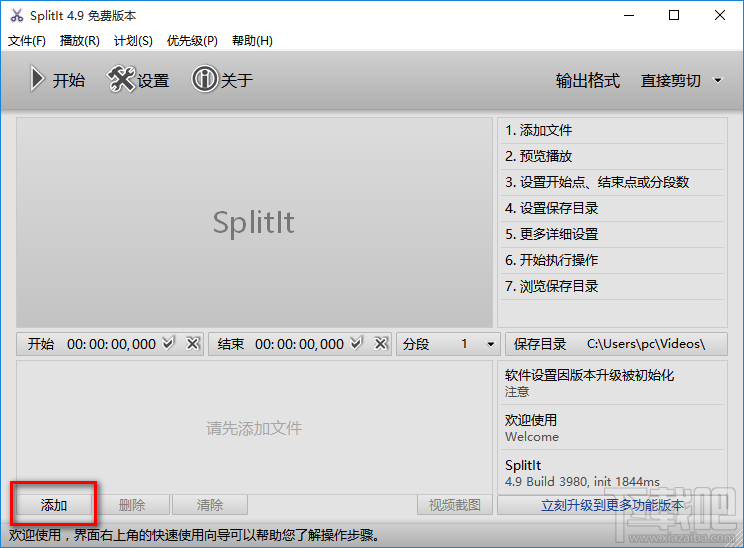The width and height of the screenshot is (744, 548).
Task: Select guide step 7. 浏览保存目录
Action: point(612,287)
